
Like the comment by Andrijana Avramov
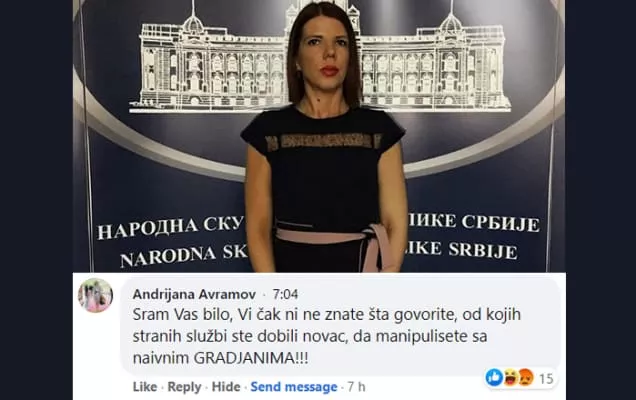coord(145,387)
